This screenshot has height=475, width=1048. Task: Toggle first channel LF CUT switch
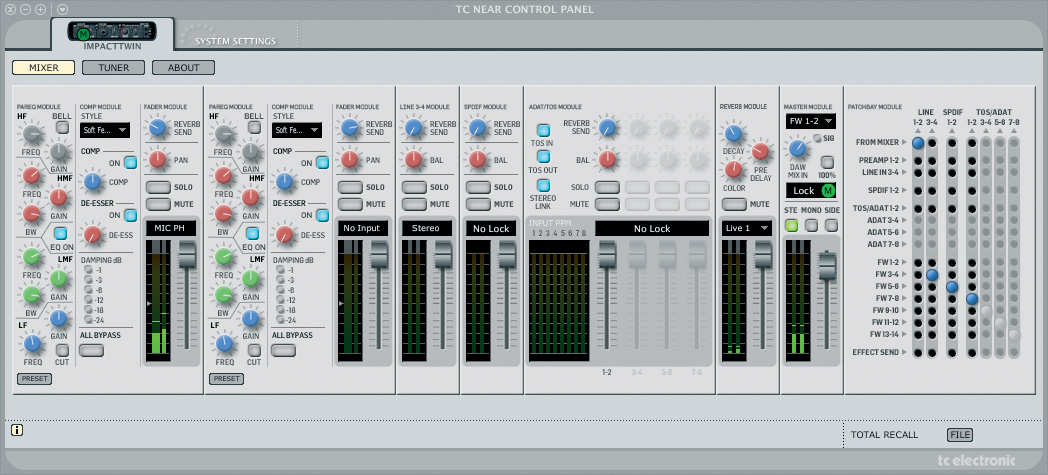[62, 350]
